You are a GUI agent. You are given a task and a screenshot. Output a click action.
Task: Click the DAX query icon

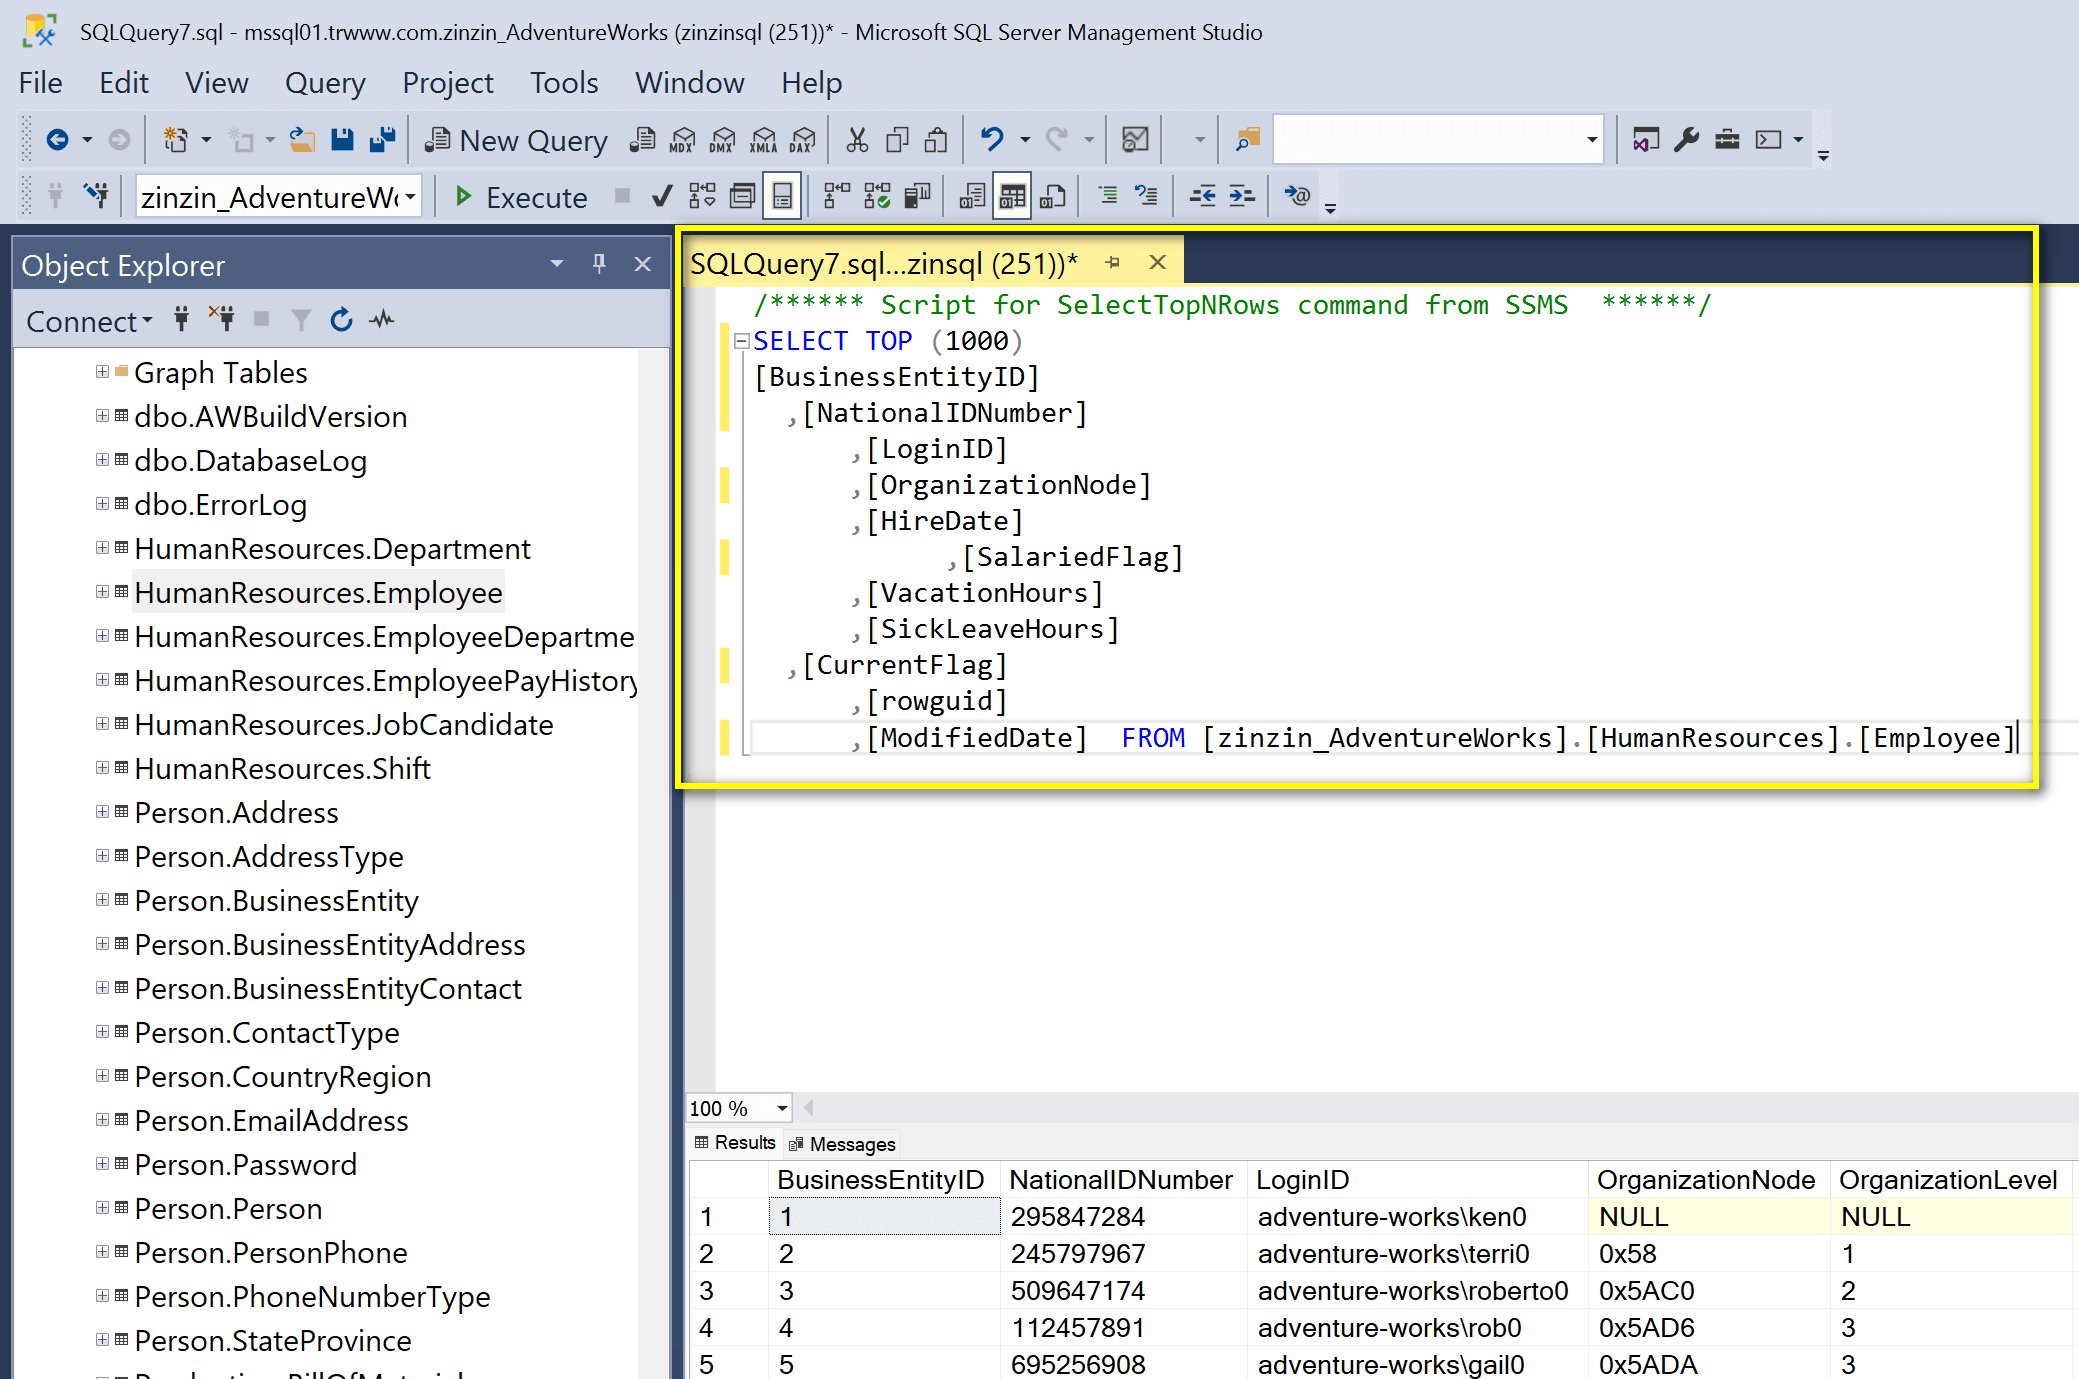coord(803,140)
